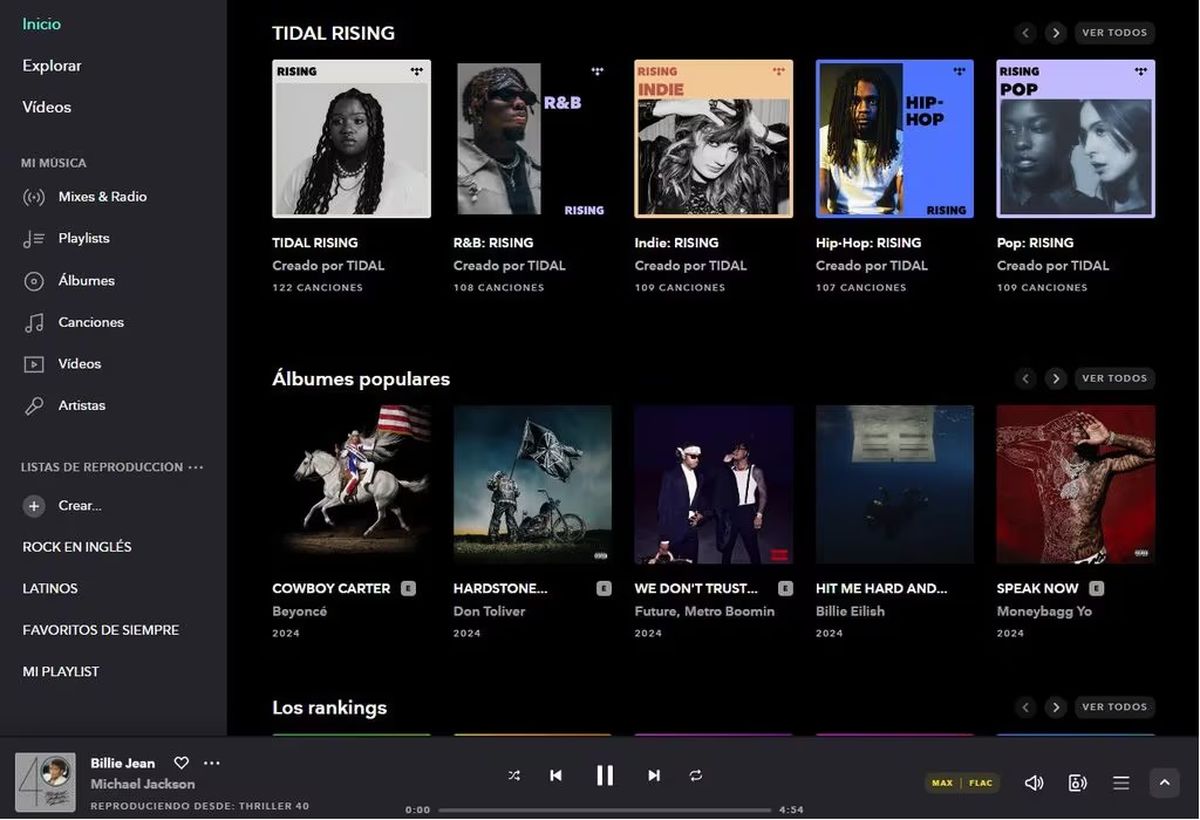Advance the TIDAL RISING carousel with the right arrow
This screenshot has width=1200, height=820.
click(1056, 32)
